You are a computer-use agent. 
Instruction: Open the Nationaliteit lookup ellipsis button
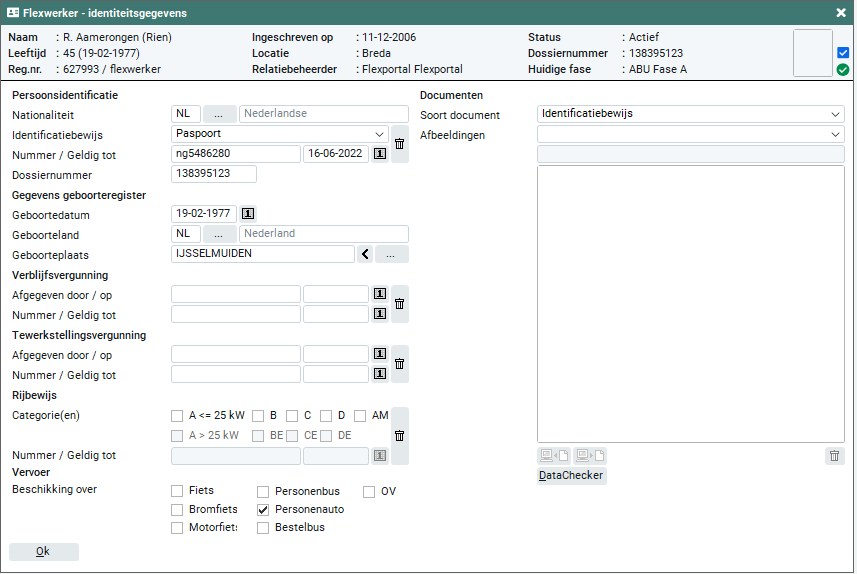219,114
